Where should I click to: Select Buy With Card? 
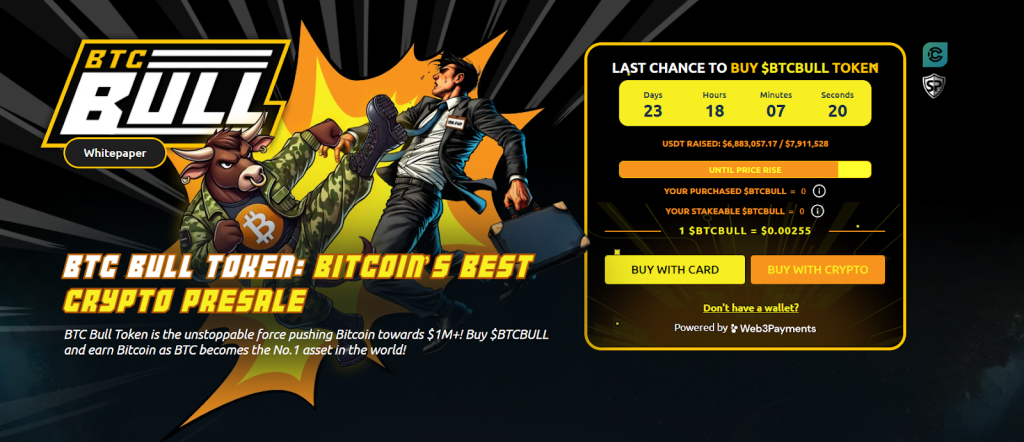pos(675,270)
